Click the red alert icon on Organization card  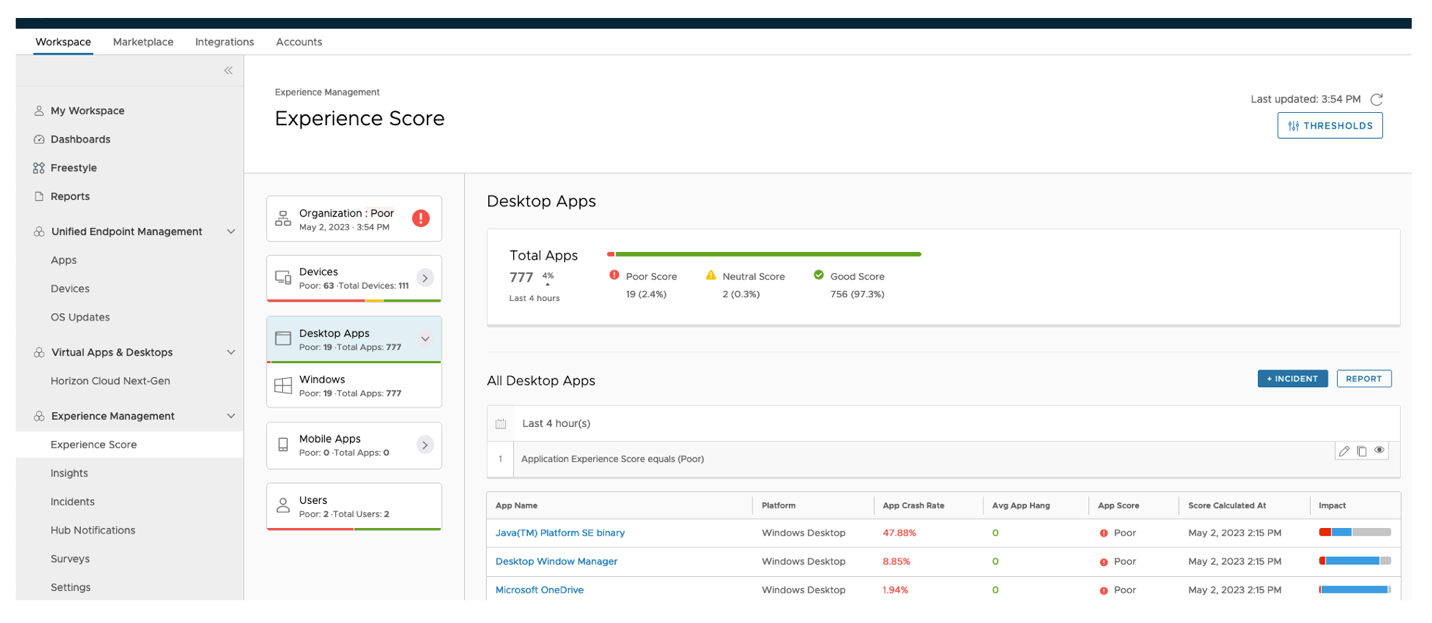(421, 218)
